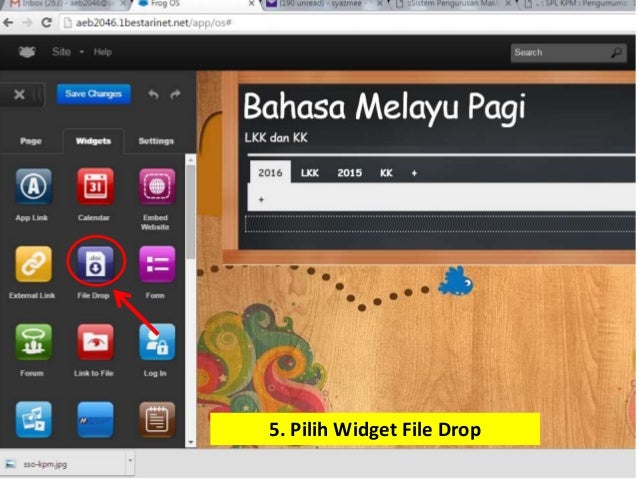The height and width of the screenshot is (479, 638).
Task: Select the media widget with music note
Action: tap(33, 420)
